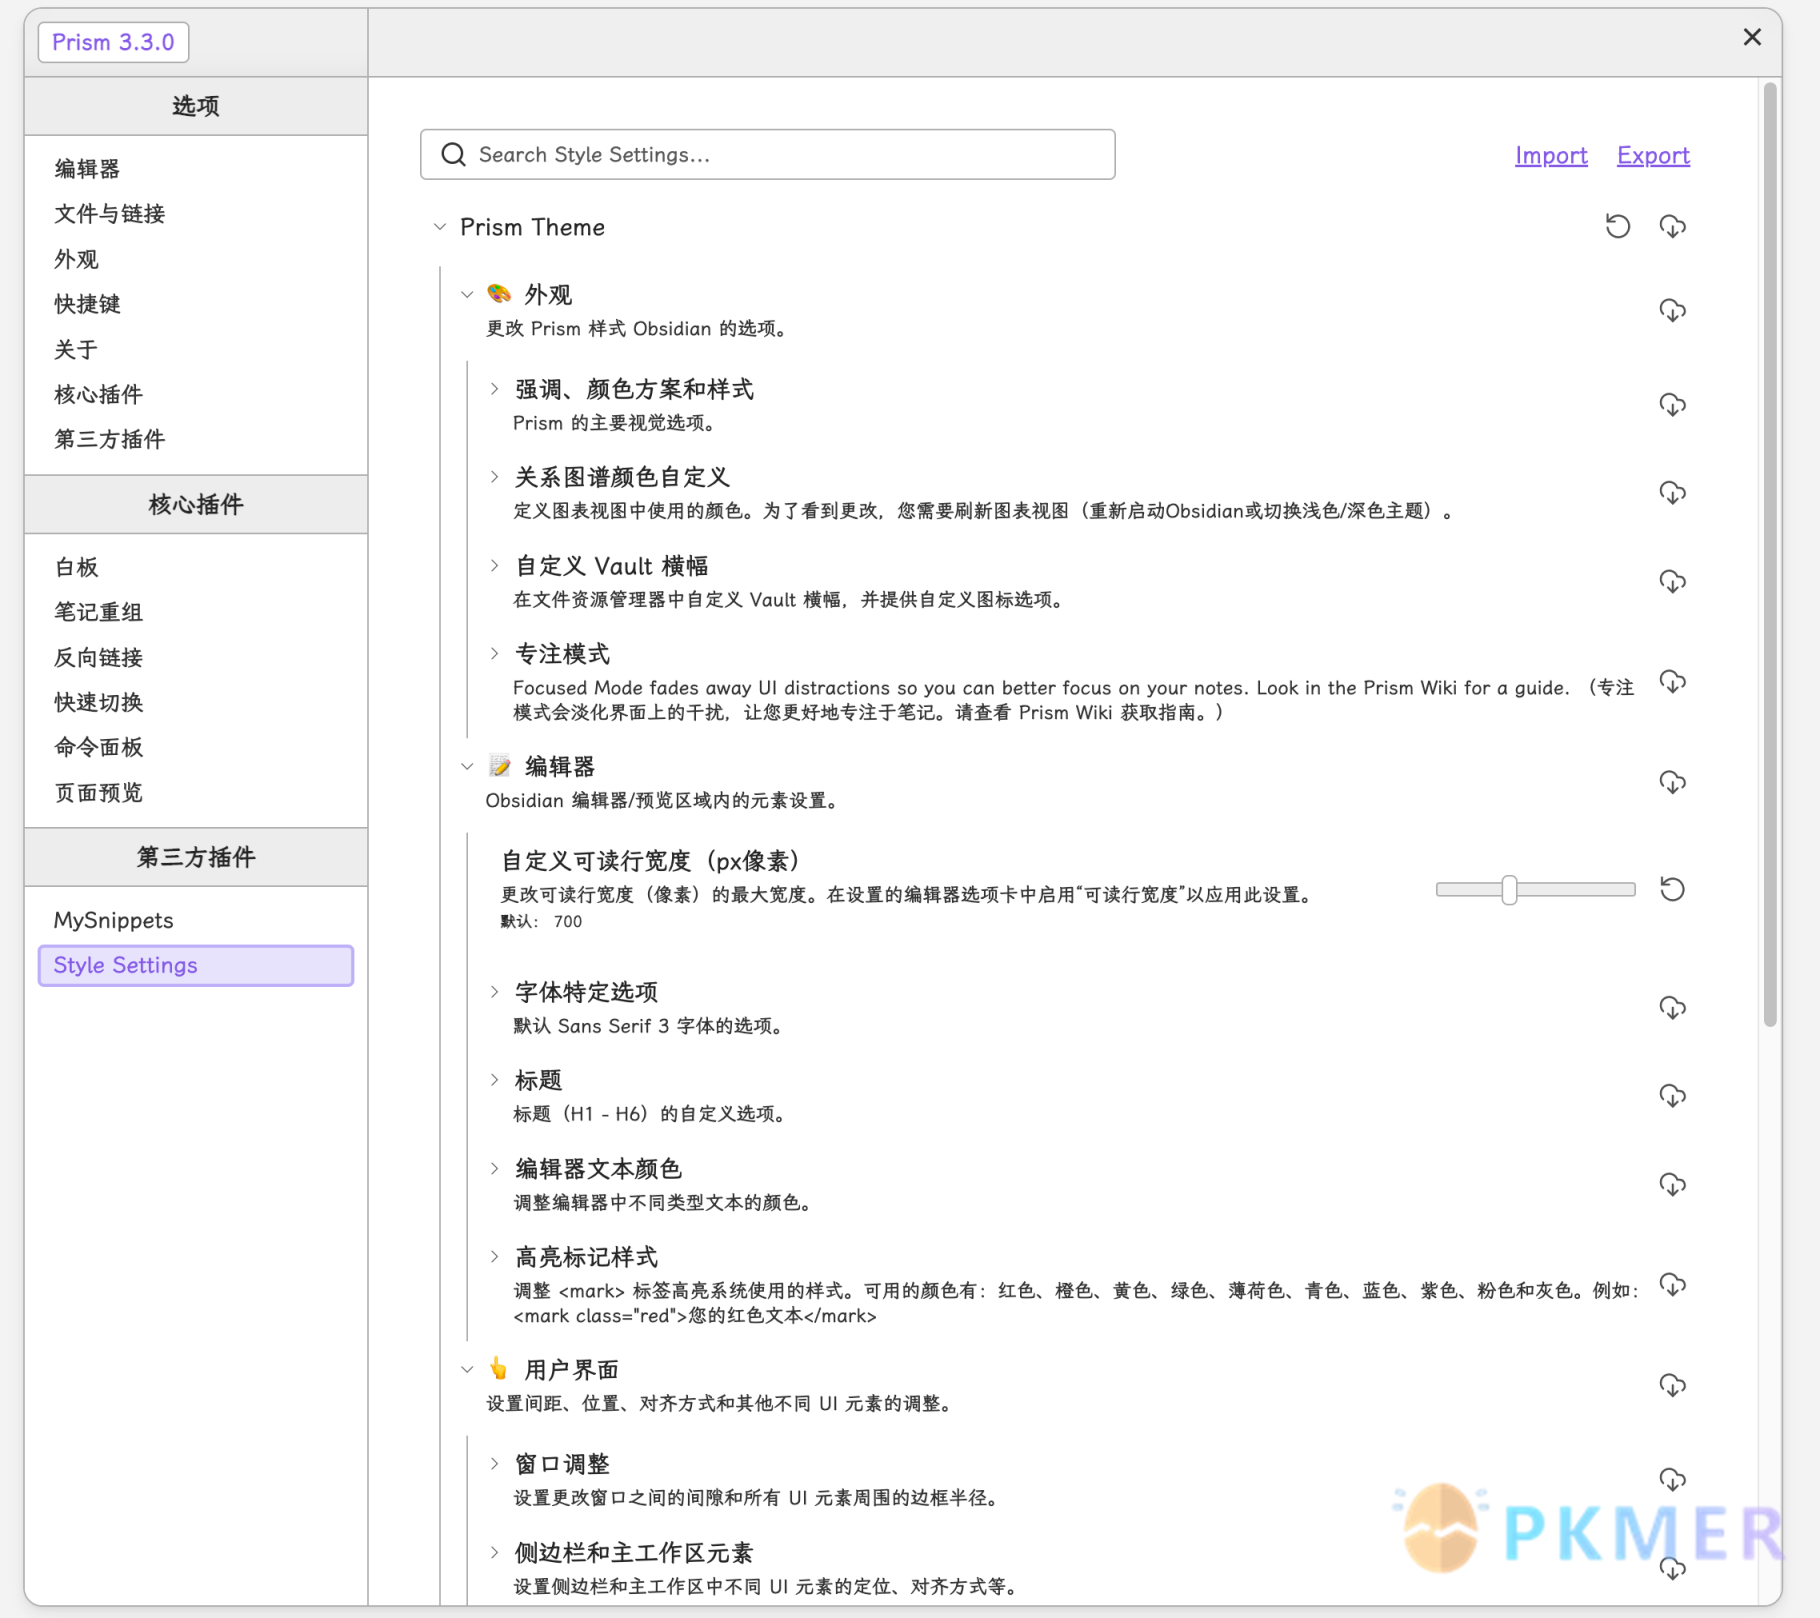Export icon for 高亮标记样式 row
Image resolution: width=1820 pixels, height=1618 pixels.
click(1672, 1285)
